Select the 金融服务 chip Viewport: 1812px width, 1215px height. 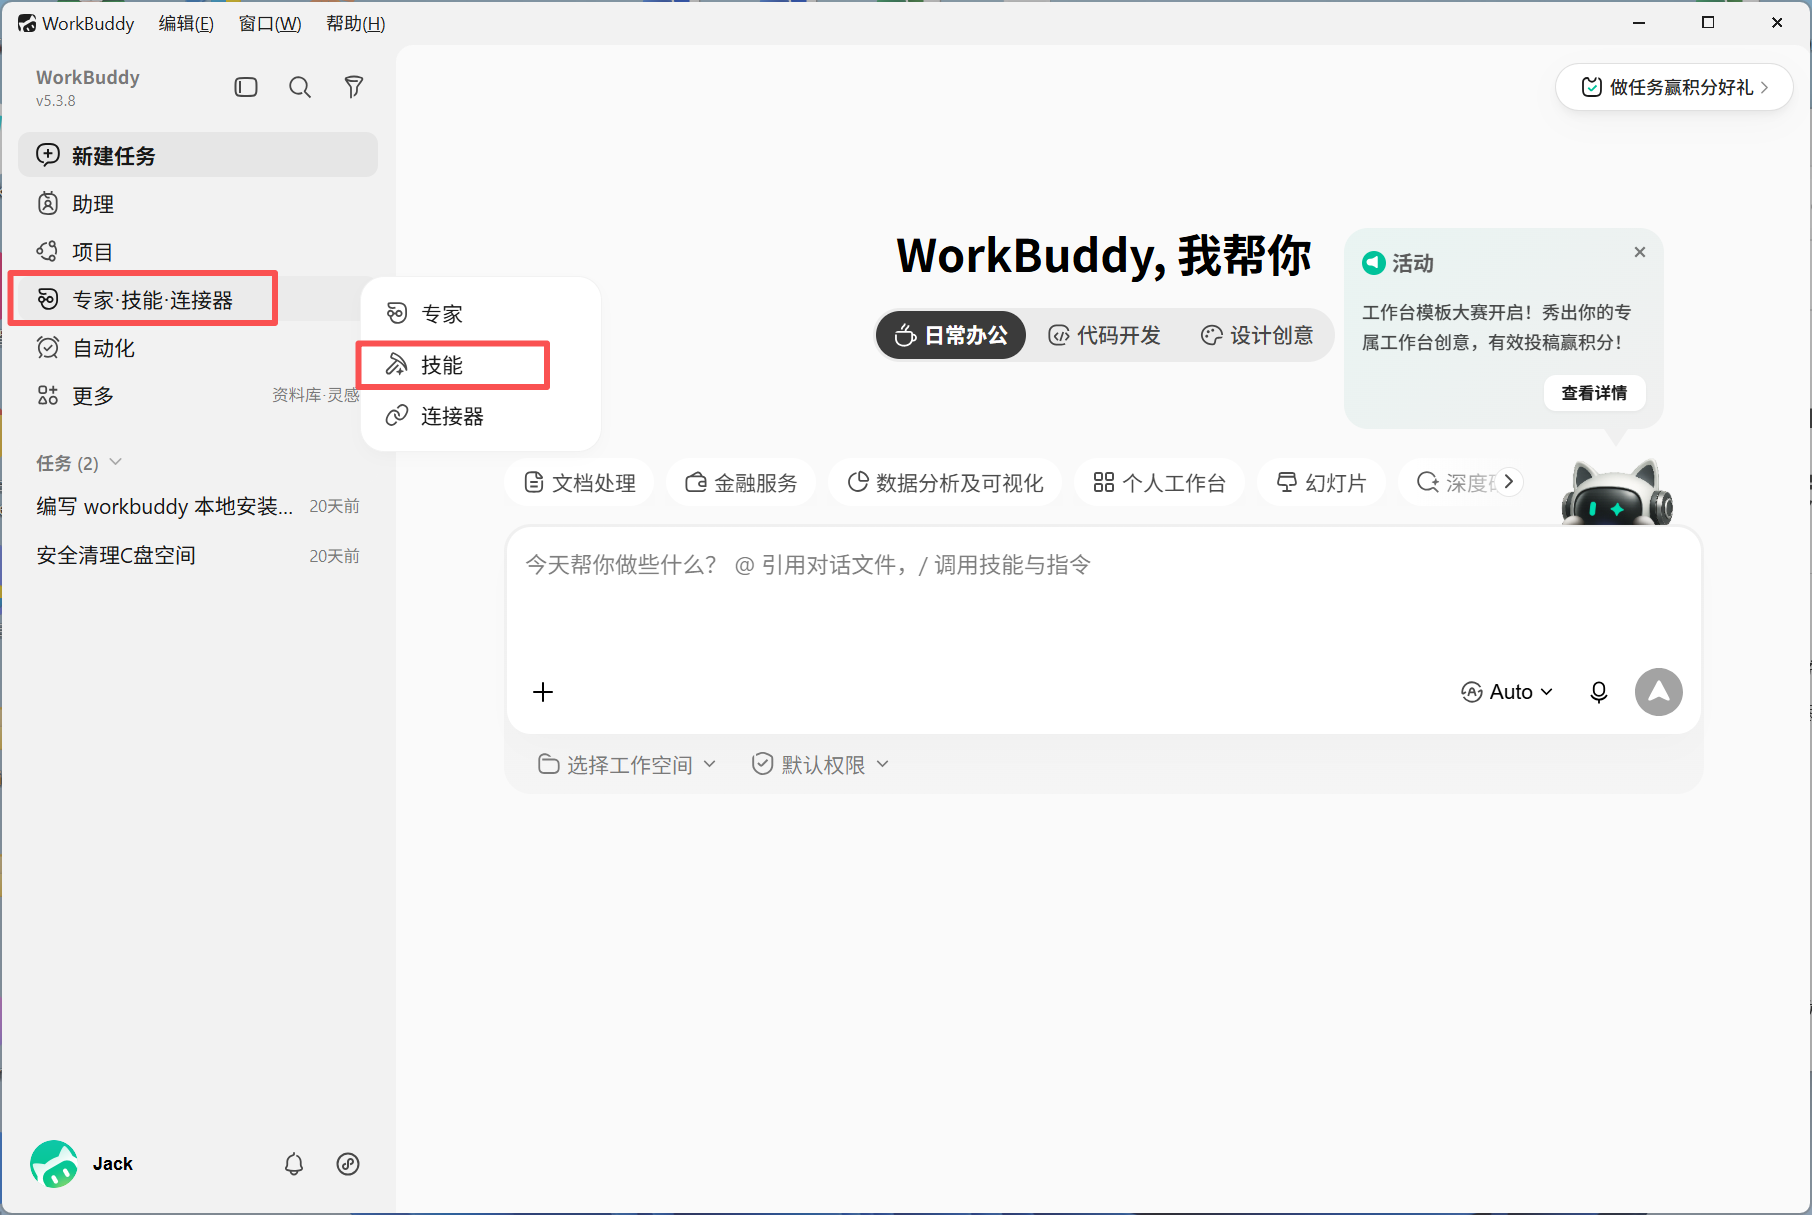tap(741, 483)
